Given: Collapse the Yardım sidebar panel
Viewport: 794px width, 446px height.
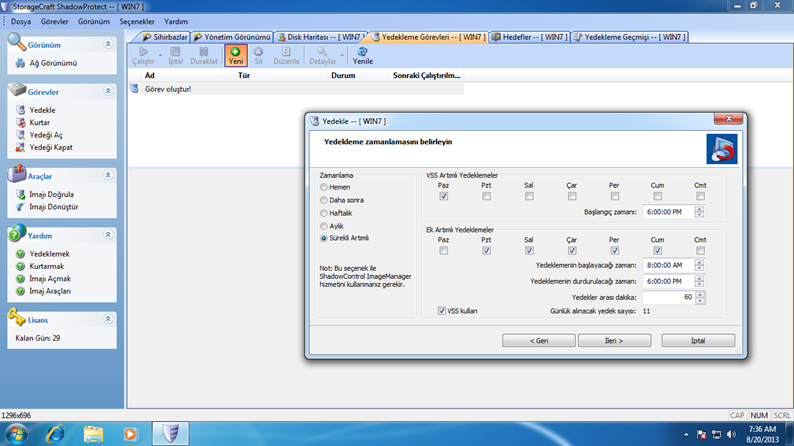Looking at the screenshot, I should pos(108,235).
